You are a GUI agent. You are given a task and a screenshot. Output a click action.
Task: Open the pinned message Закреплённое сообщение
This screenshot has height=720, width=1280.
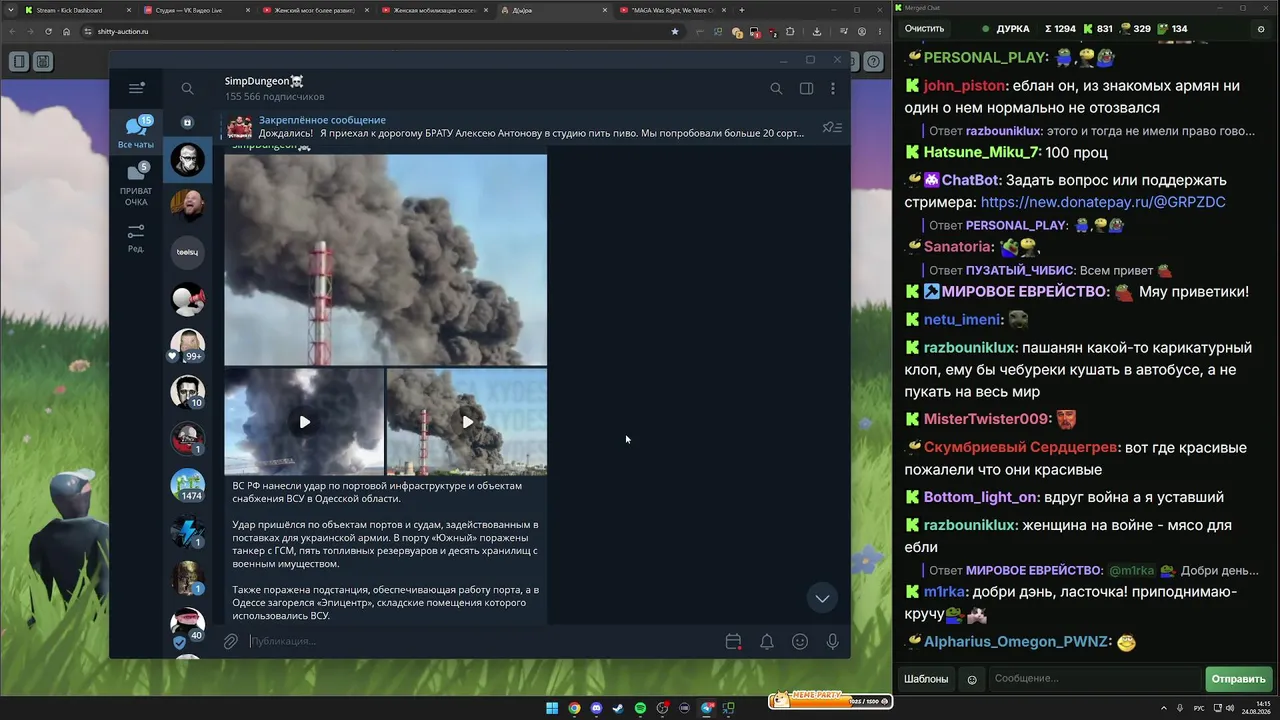pyautogui.click(x=518, y=126)
